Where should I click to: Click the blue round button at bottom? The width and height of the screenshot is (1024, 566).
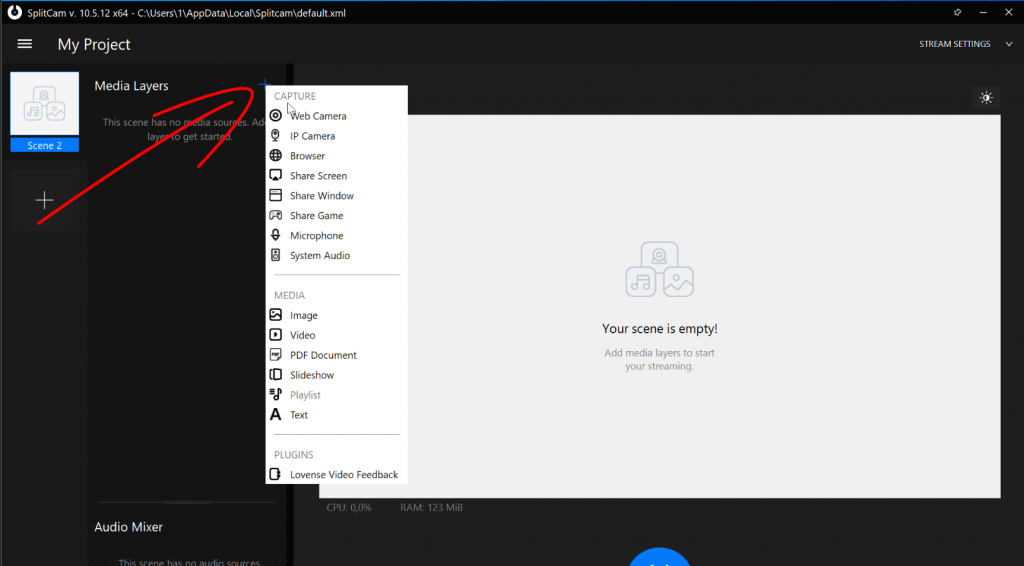pos(660,557)
